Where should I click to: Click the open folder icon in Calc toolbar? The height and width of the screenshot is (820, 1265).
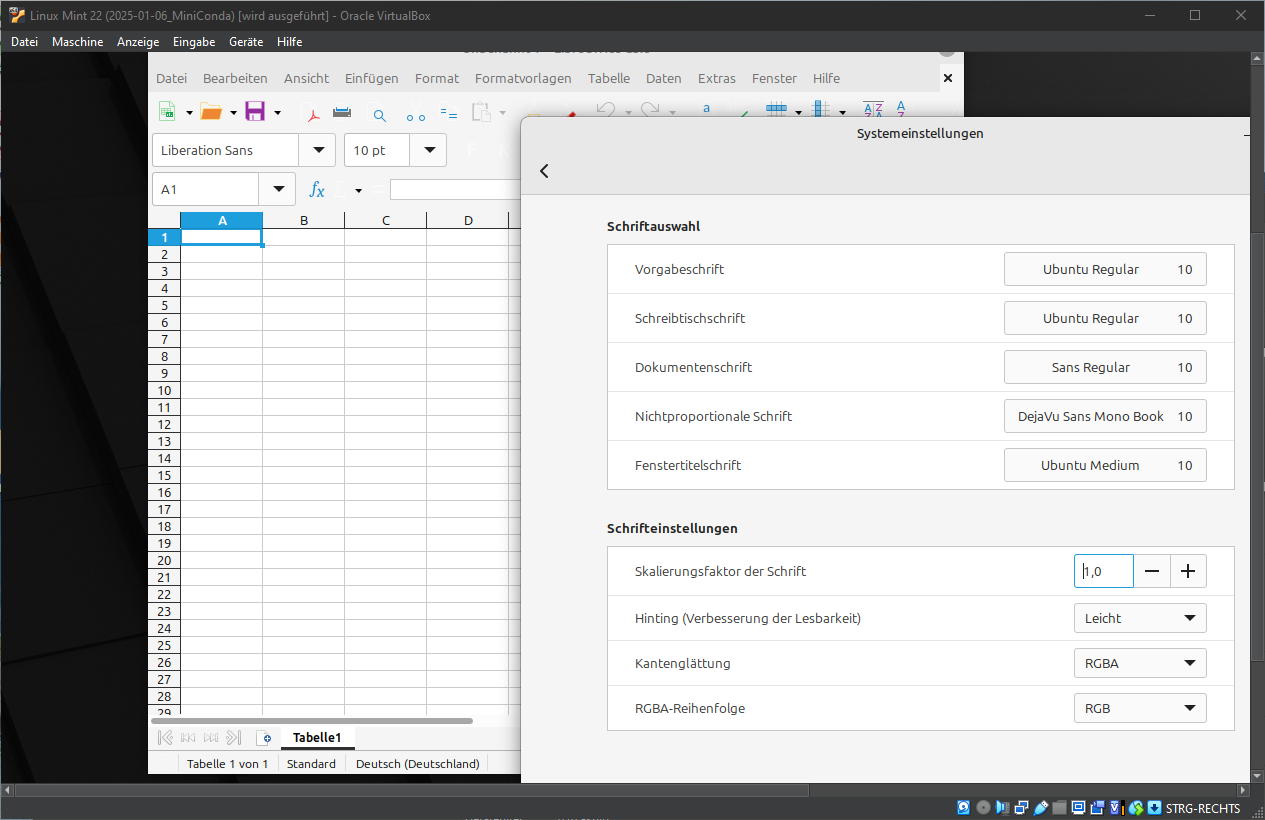(x=211, y=112)
